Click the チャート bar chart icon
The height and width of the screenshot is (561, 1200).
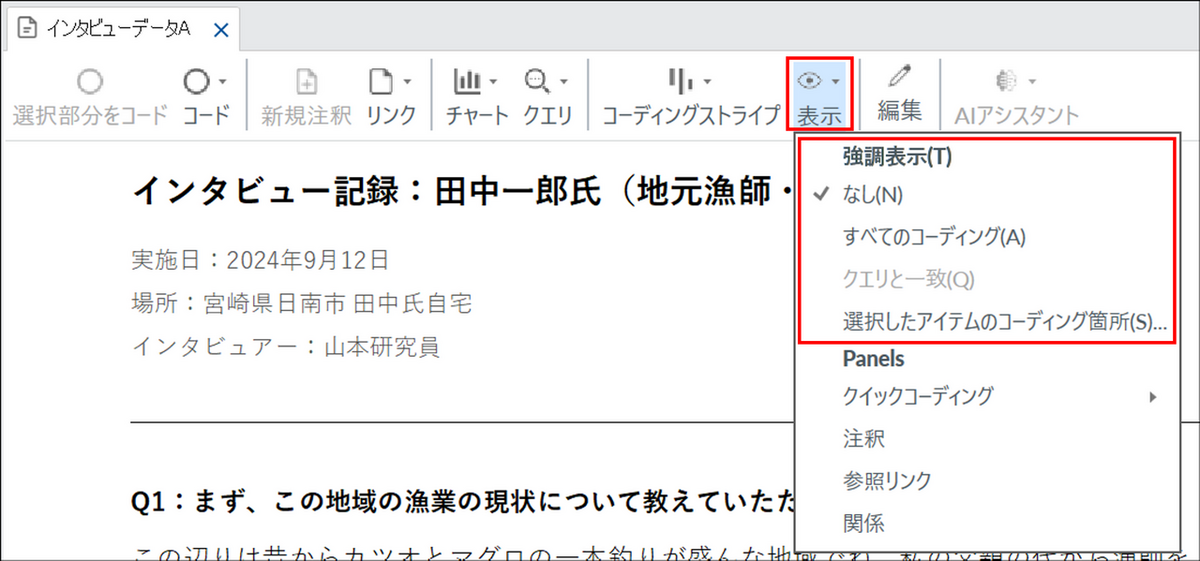point(468,82)
